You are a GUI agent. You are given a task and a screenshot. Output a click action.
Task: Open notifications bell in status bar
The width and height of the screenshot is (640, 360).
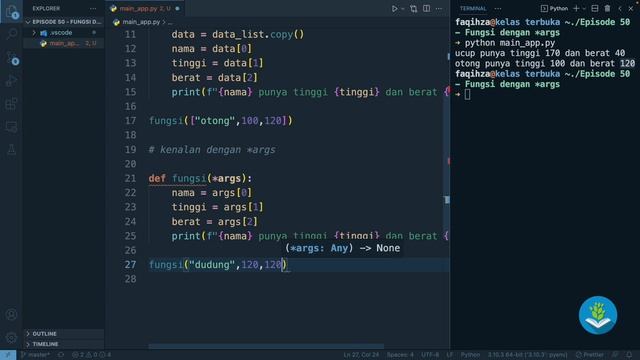click(629, 355)
